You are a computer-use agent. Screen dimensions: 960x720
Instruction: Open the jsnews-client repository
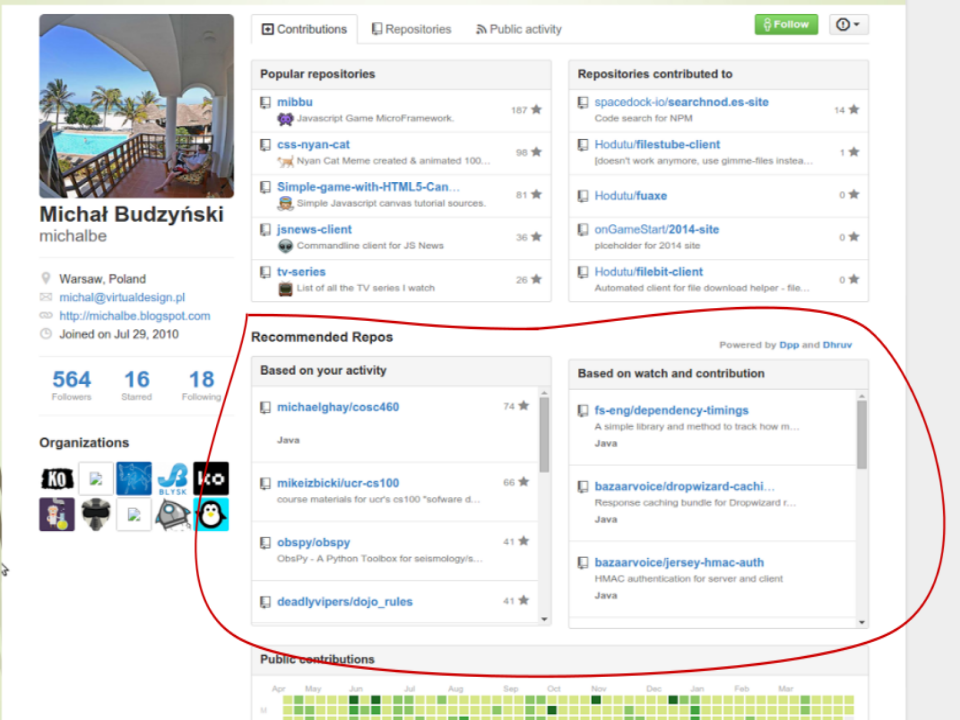coord(314,229)
